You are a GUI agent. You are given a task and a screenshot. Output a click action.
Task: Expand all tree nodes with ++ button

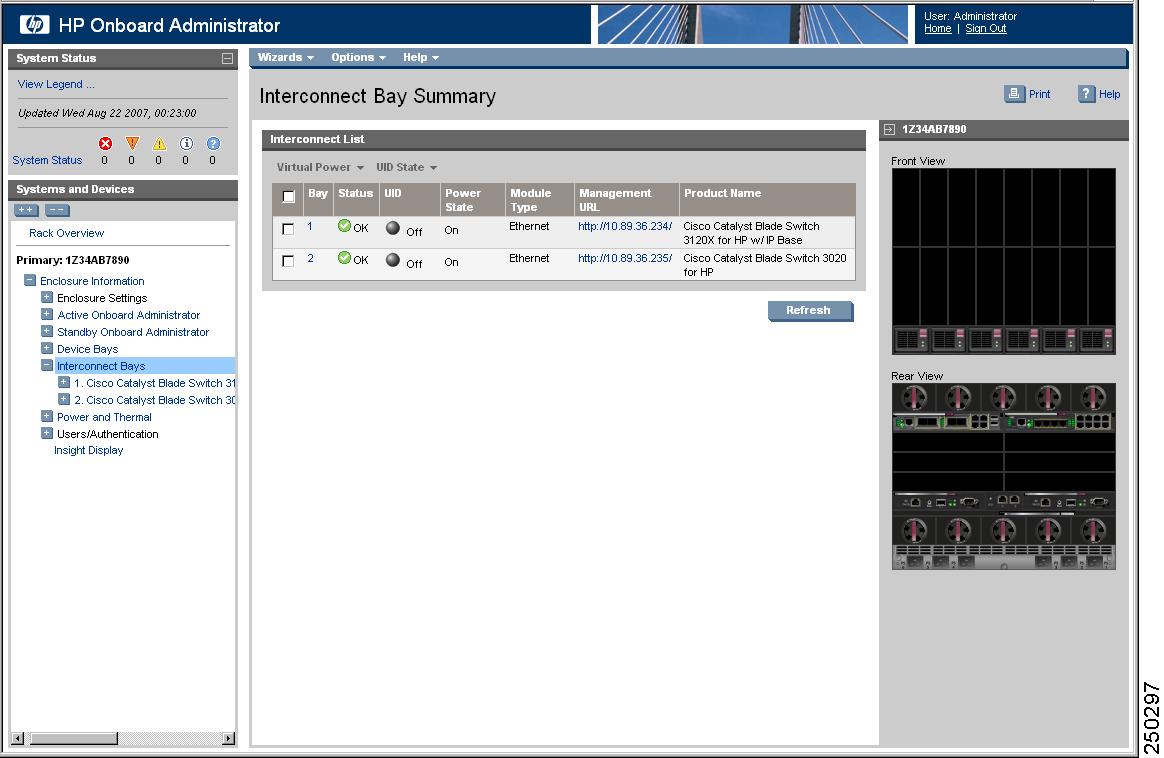pyautogui.click(x=26, y=210)
